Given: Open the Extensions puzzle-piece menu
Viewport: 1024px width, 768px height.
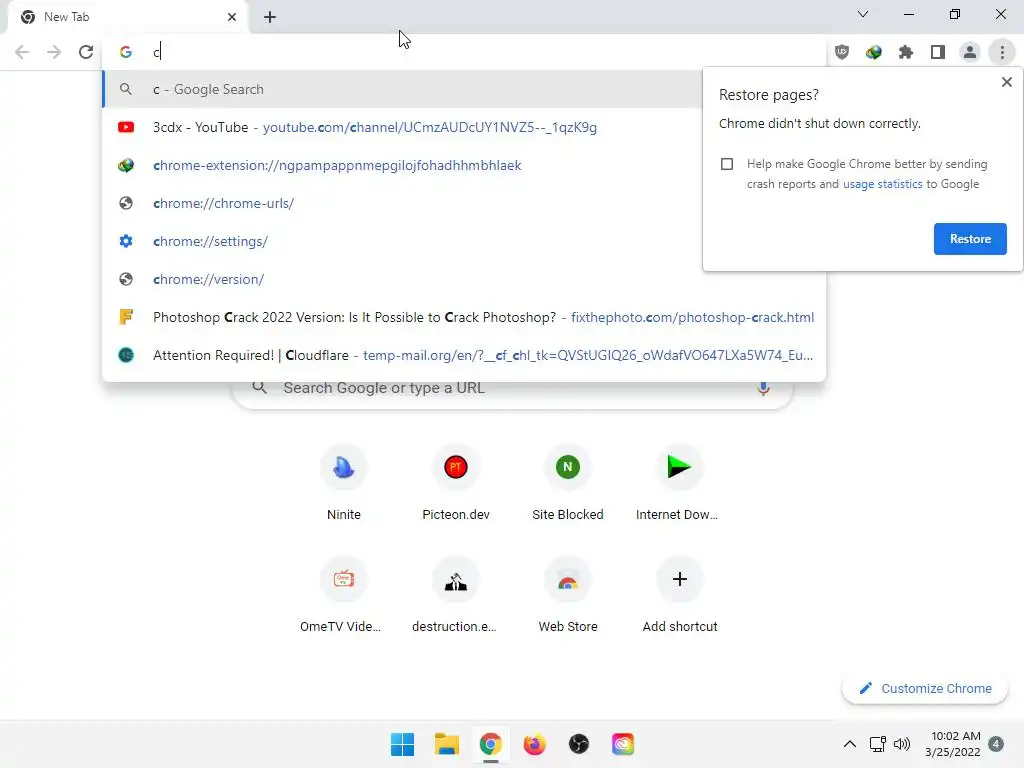Looking at the screenshot, I should pyautogui.click(x=906, y=52).
